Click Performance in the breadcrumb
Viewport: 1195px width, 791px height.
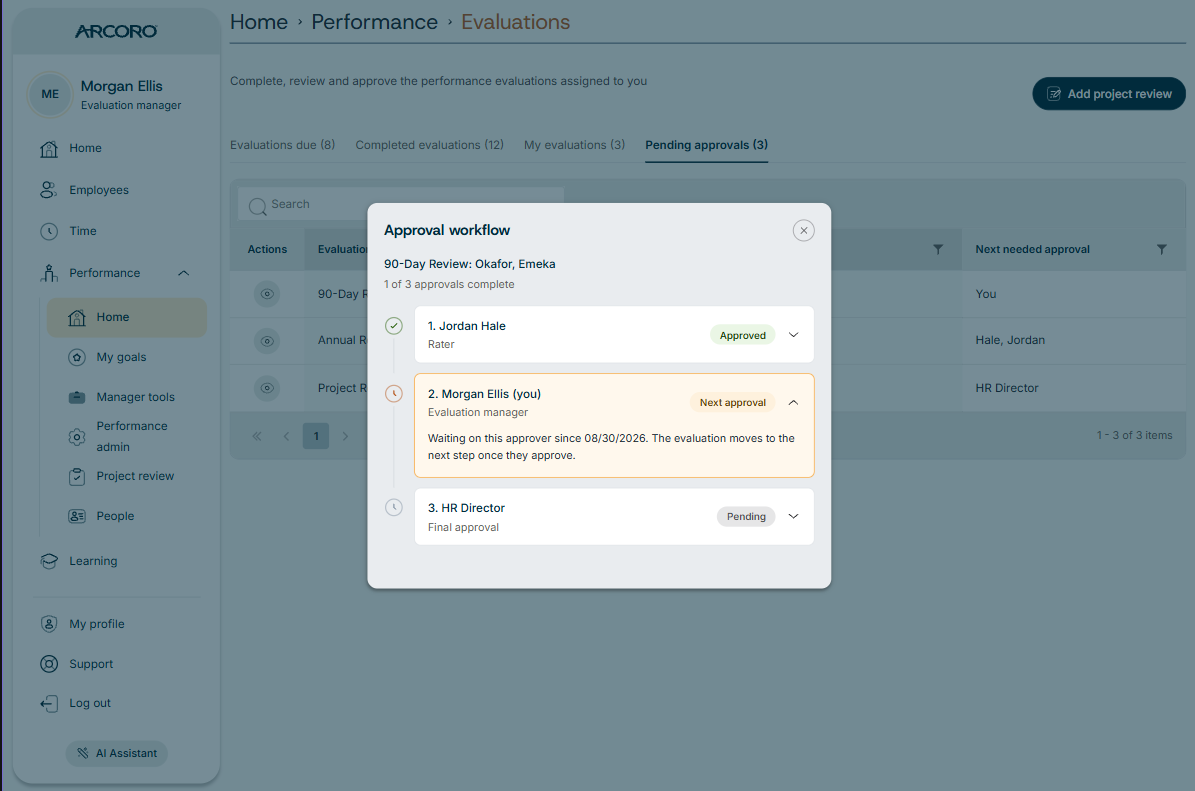point(374,22)
